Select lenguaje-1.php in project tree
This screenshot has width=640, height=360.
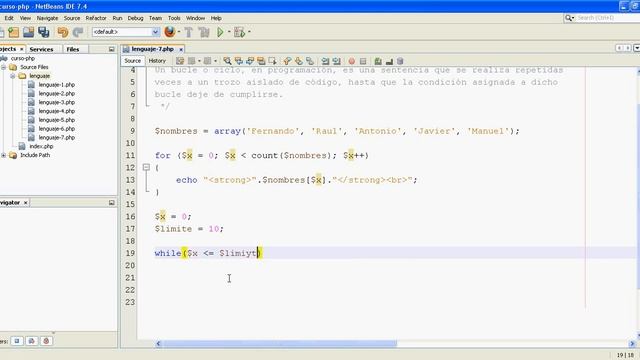(x=57, y=85)
